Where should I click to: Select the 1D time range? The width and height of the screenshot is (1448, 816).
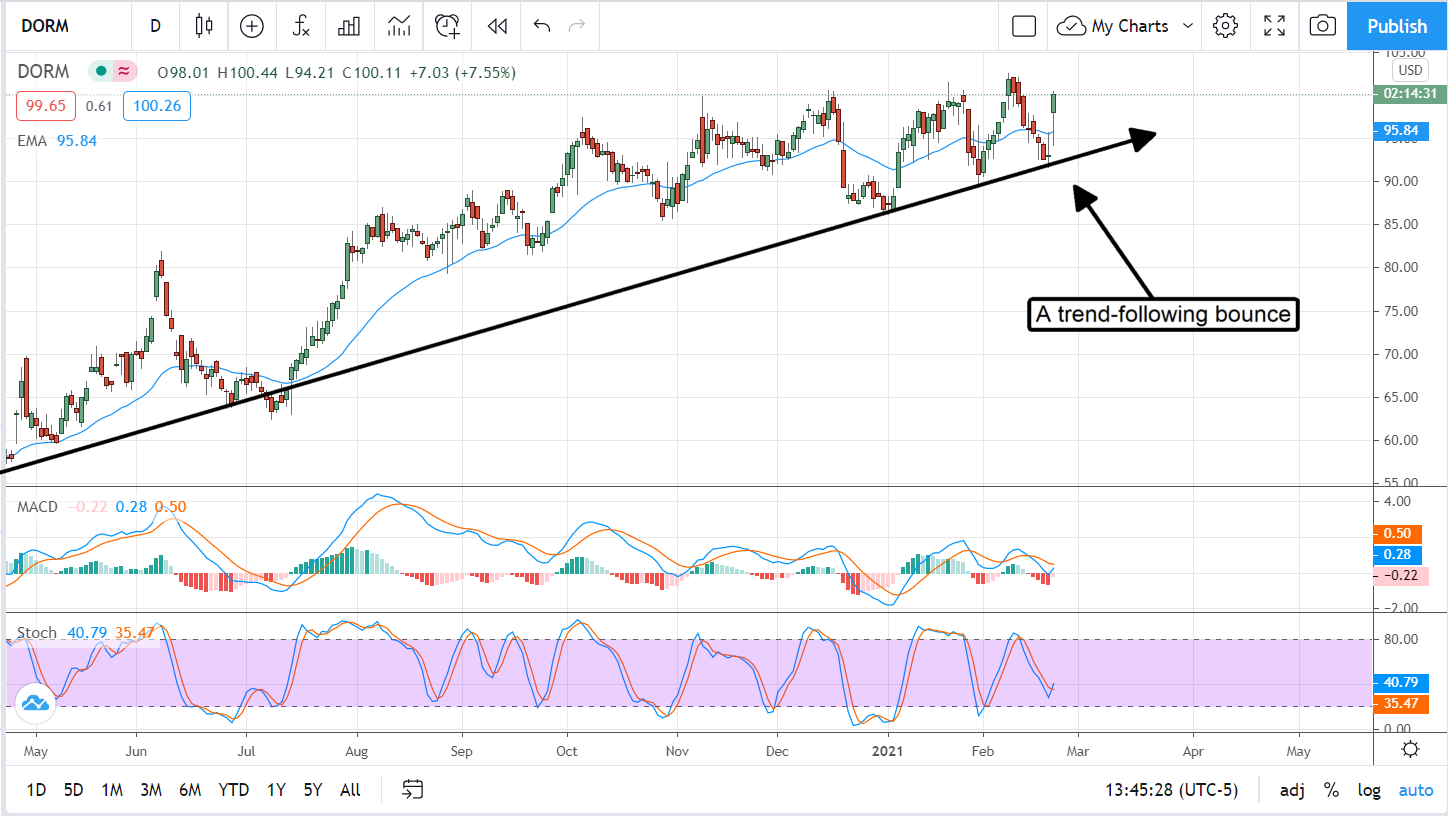tap(36, 790)
